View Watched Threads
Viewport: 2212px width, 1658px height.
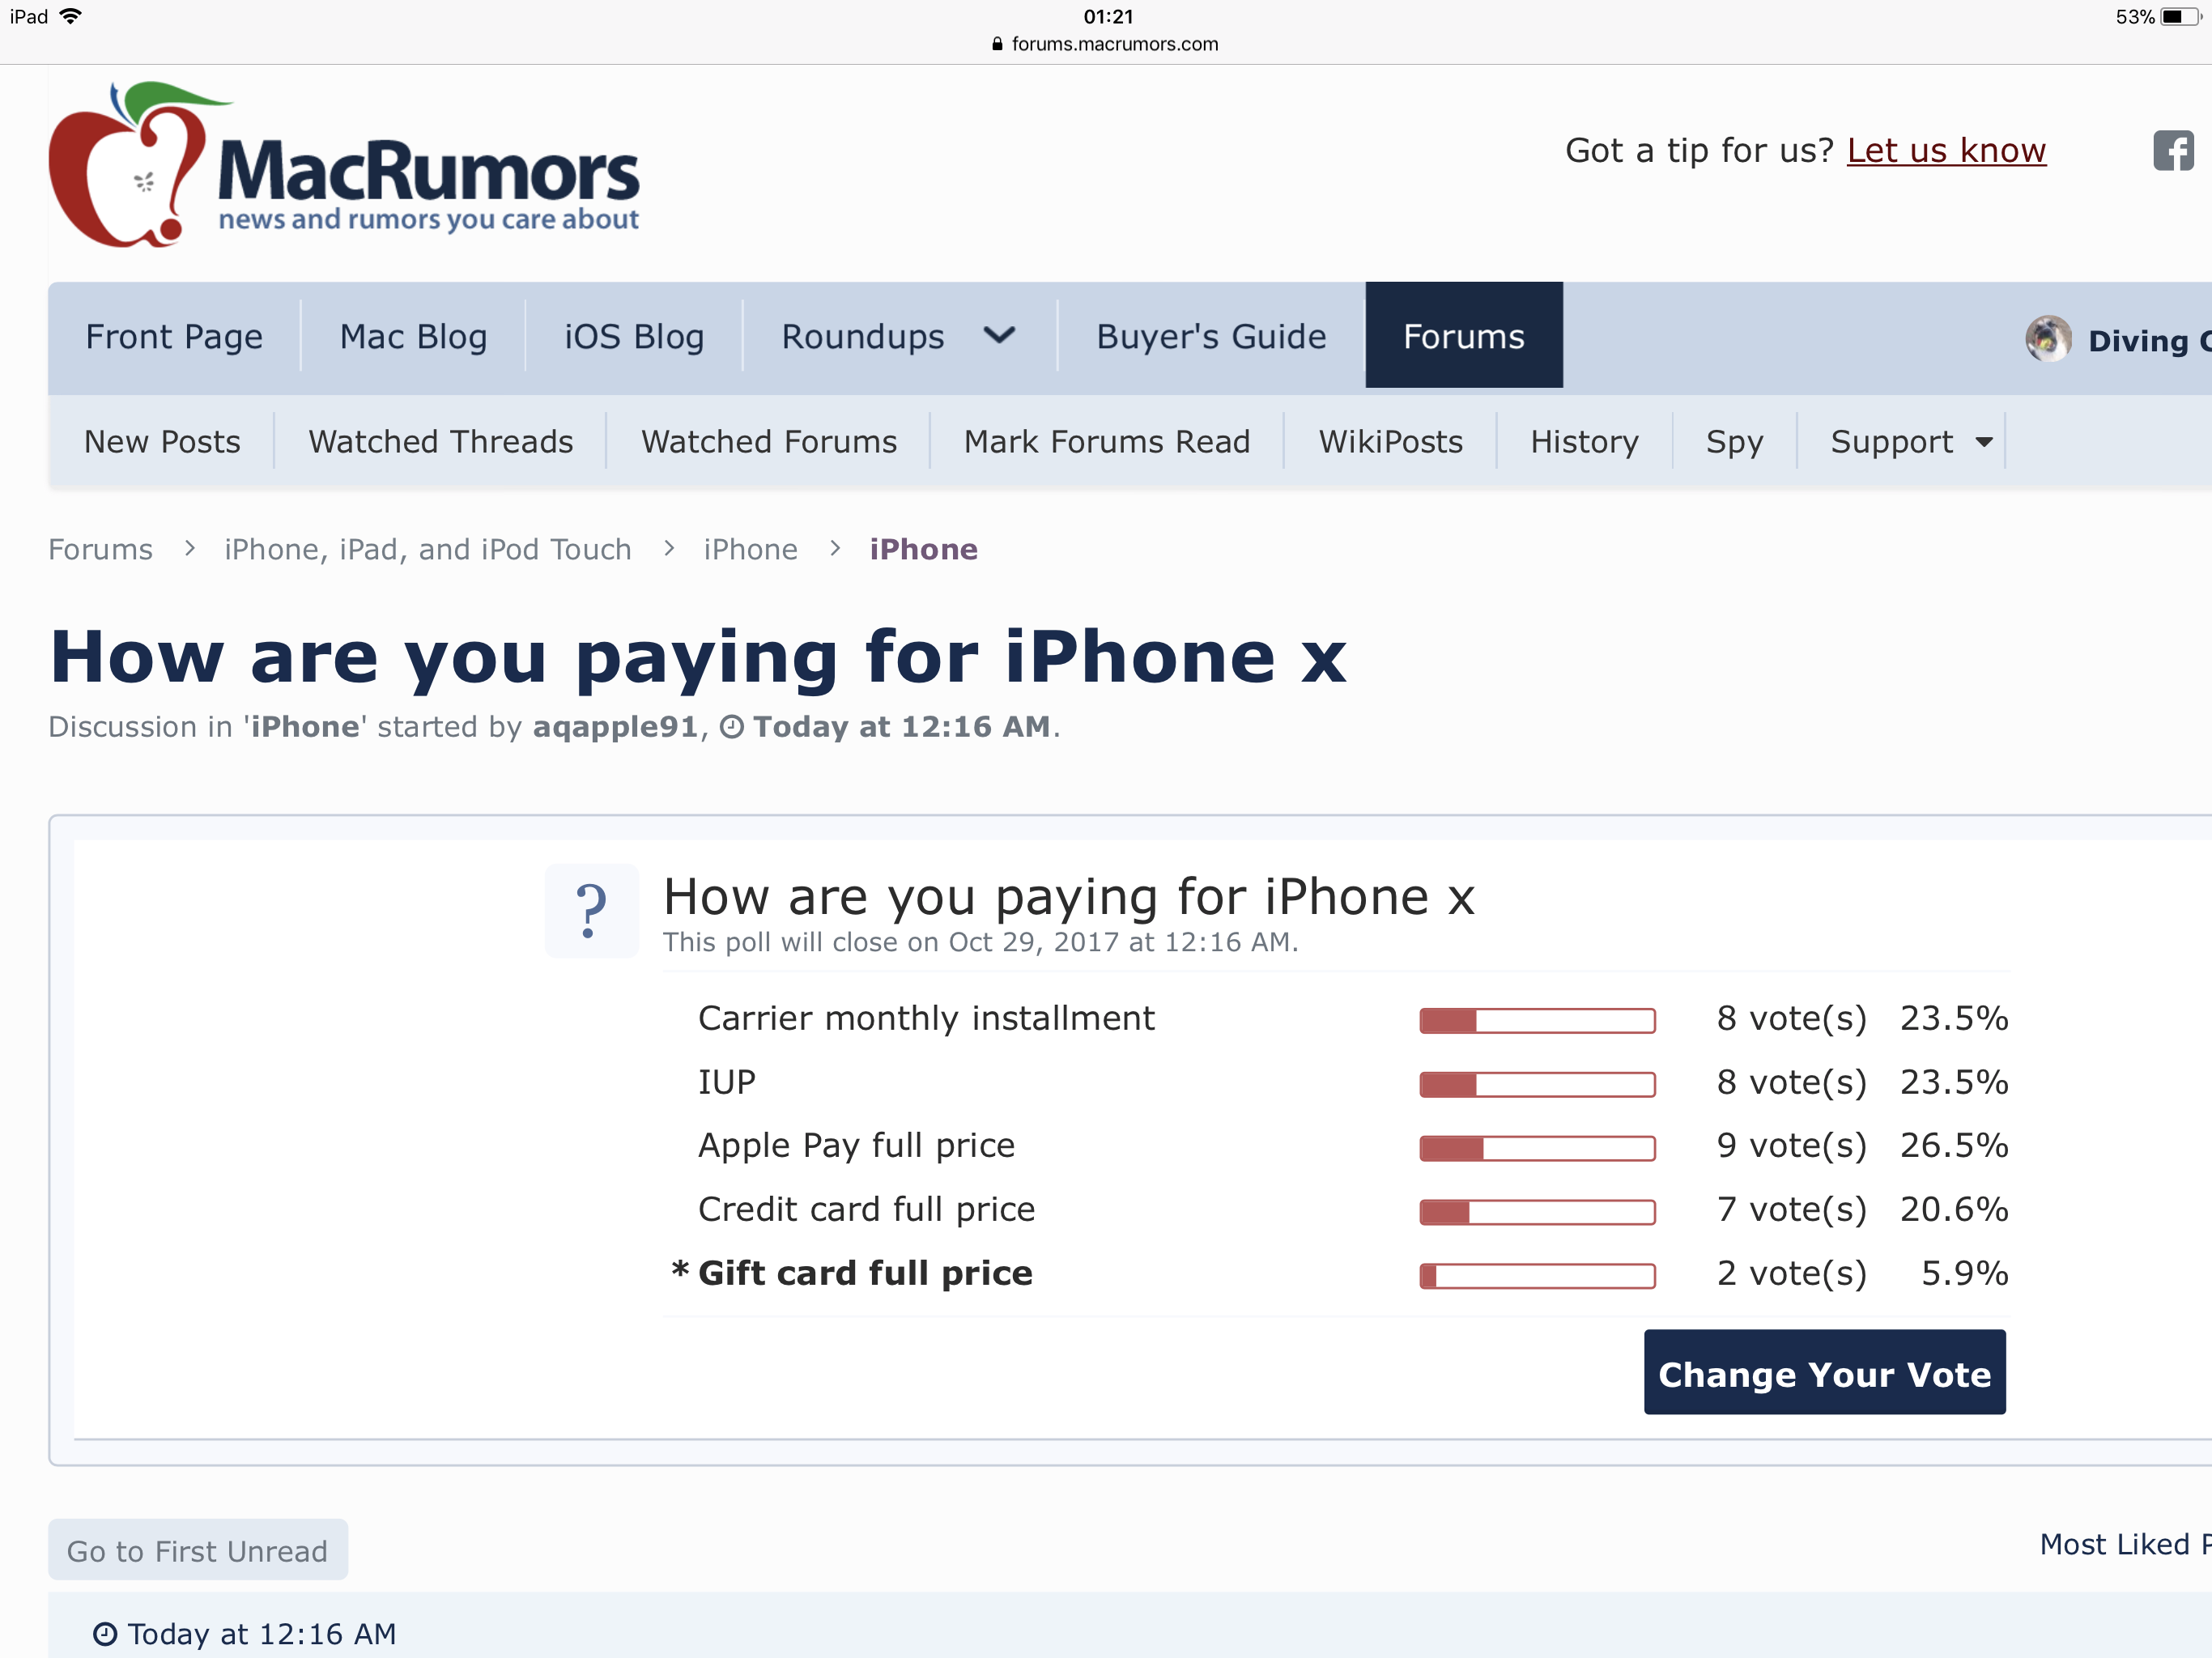coord(441,442)
